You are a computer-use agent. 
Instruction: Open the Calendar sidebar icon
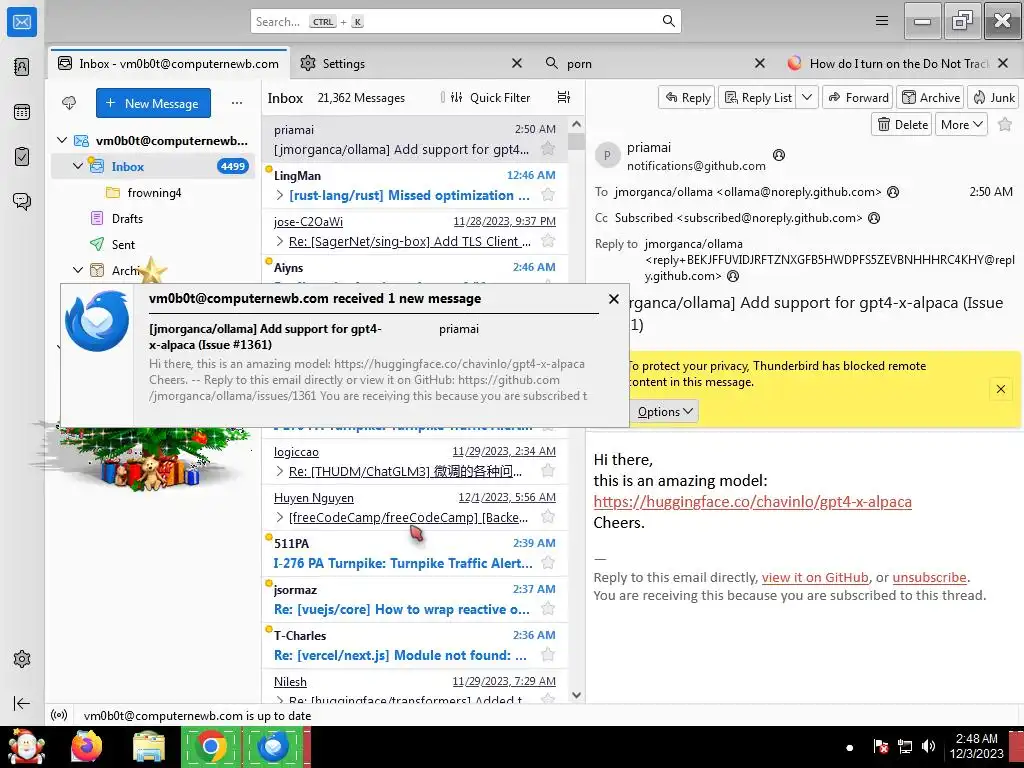(22, 112)
